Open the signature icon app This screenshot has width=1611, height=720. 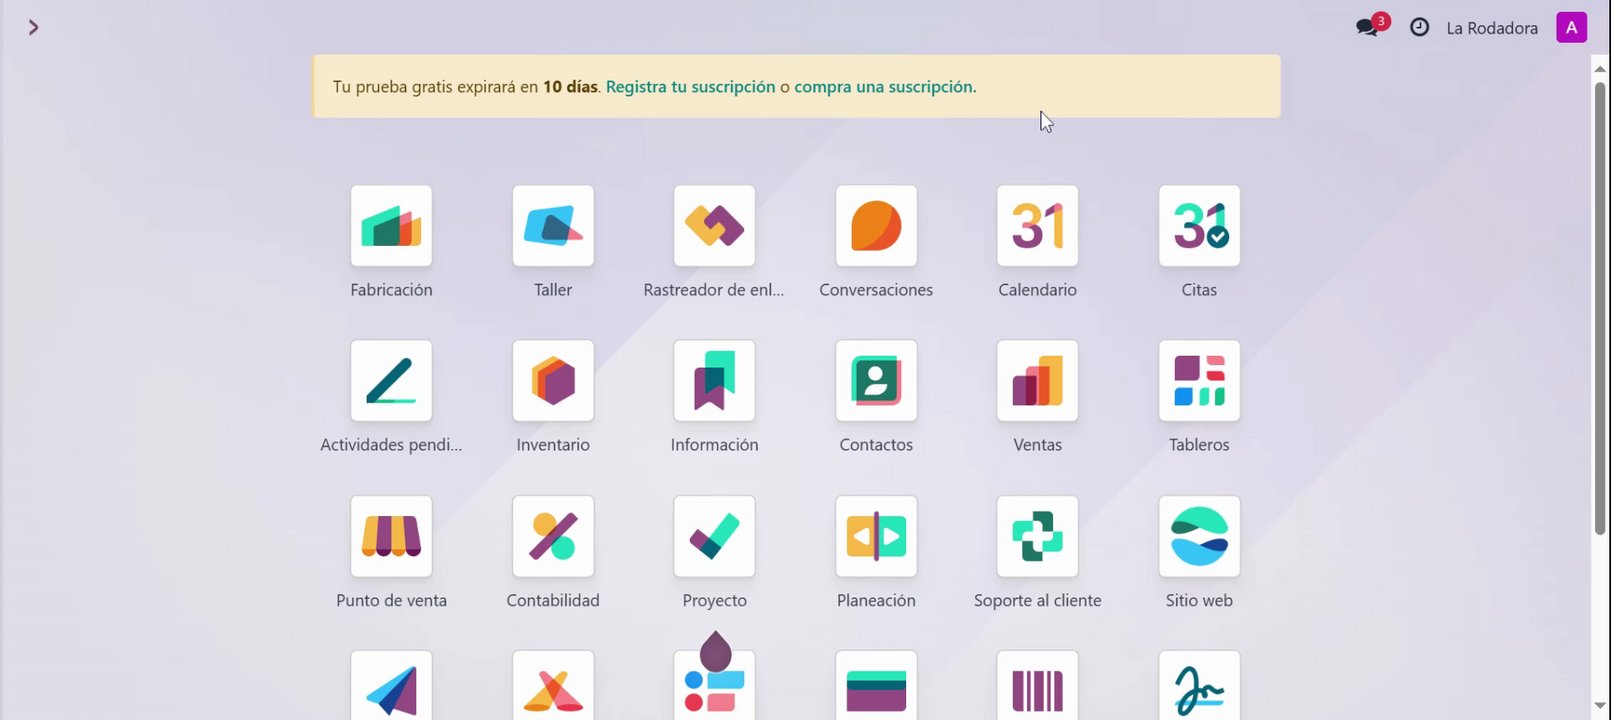[x=1199, y=686]
